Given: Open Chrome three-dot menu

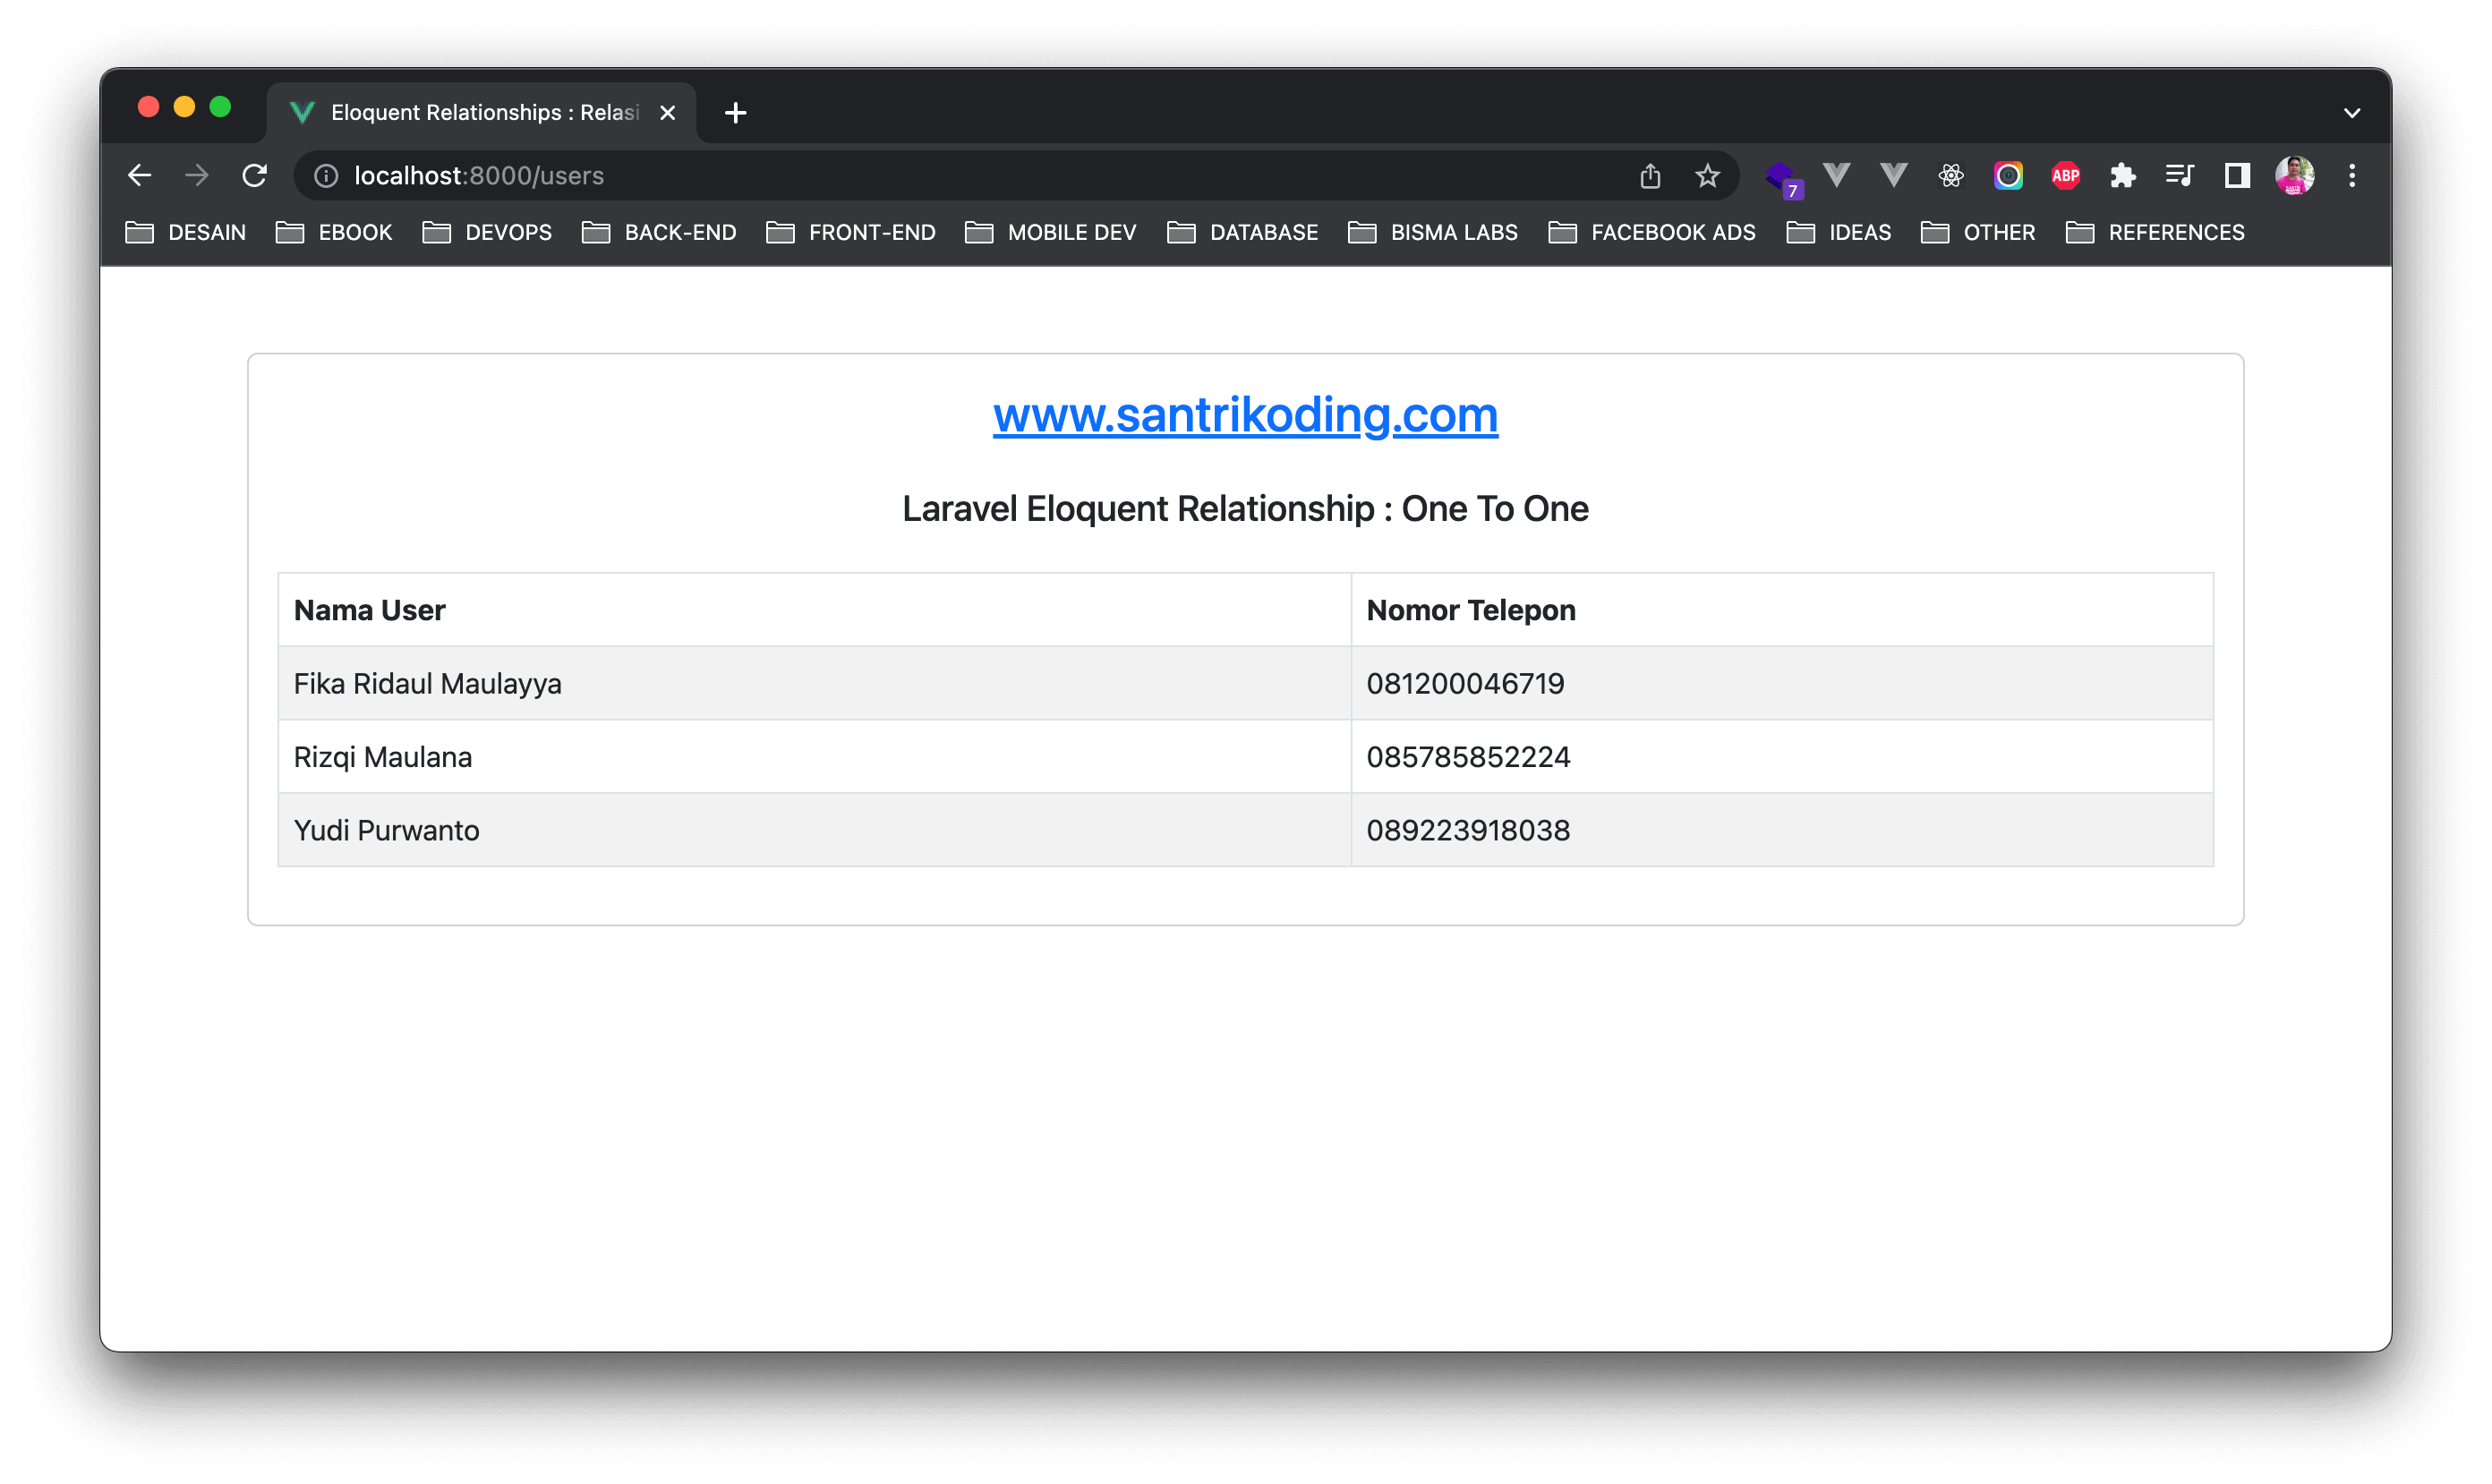Looking at the screenshot, I should coord(2352,176).
